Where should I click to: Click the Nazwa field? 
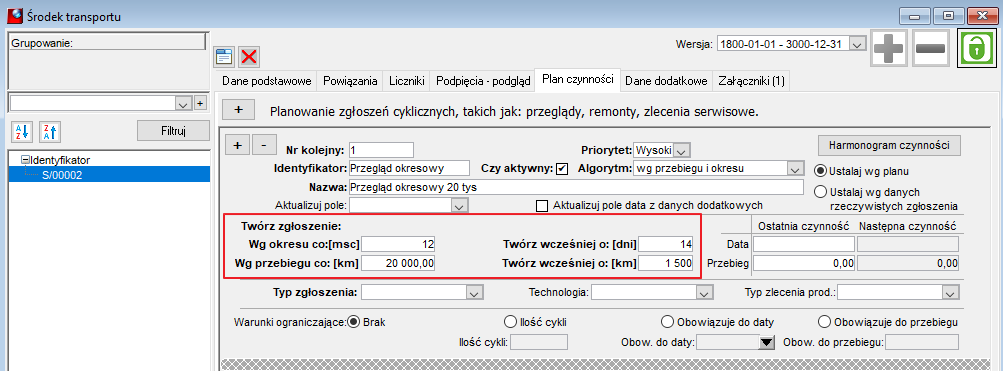pyautogui.click(x=575, y=187)
